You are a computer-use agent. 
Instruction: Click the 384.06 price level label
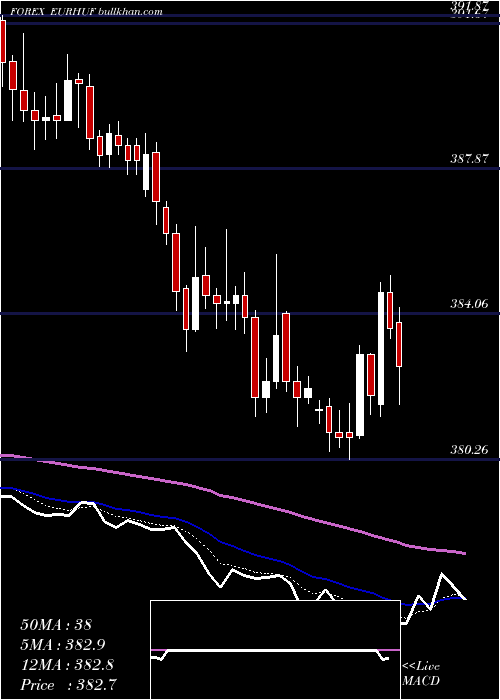click(469, 304)
